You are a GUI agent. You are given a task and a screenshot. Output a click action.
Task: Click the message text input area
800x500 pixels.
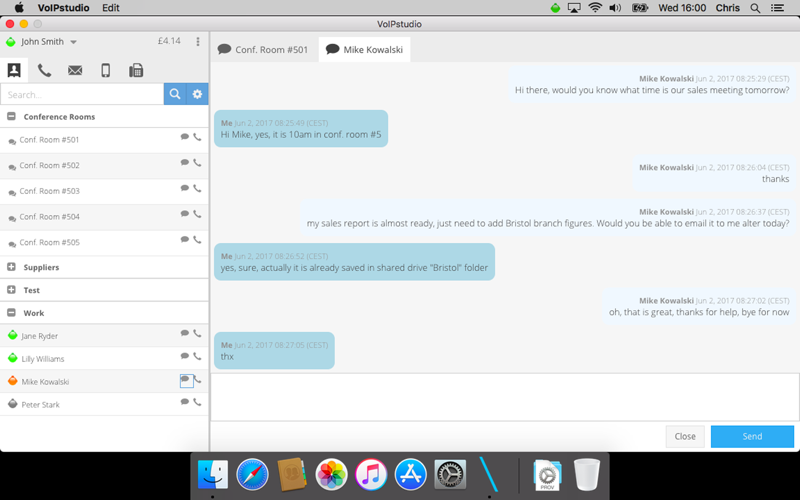point(505,397)
